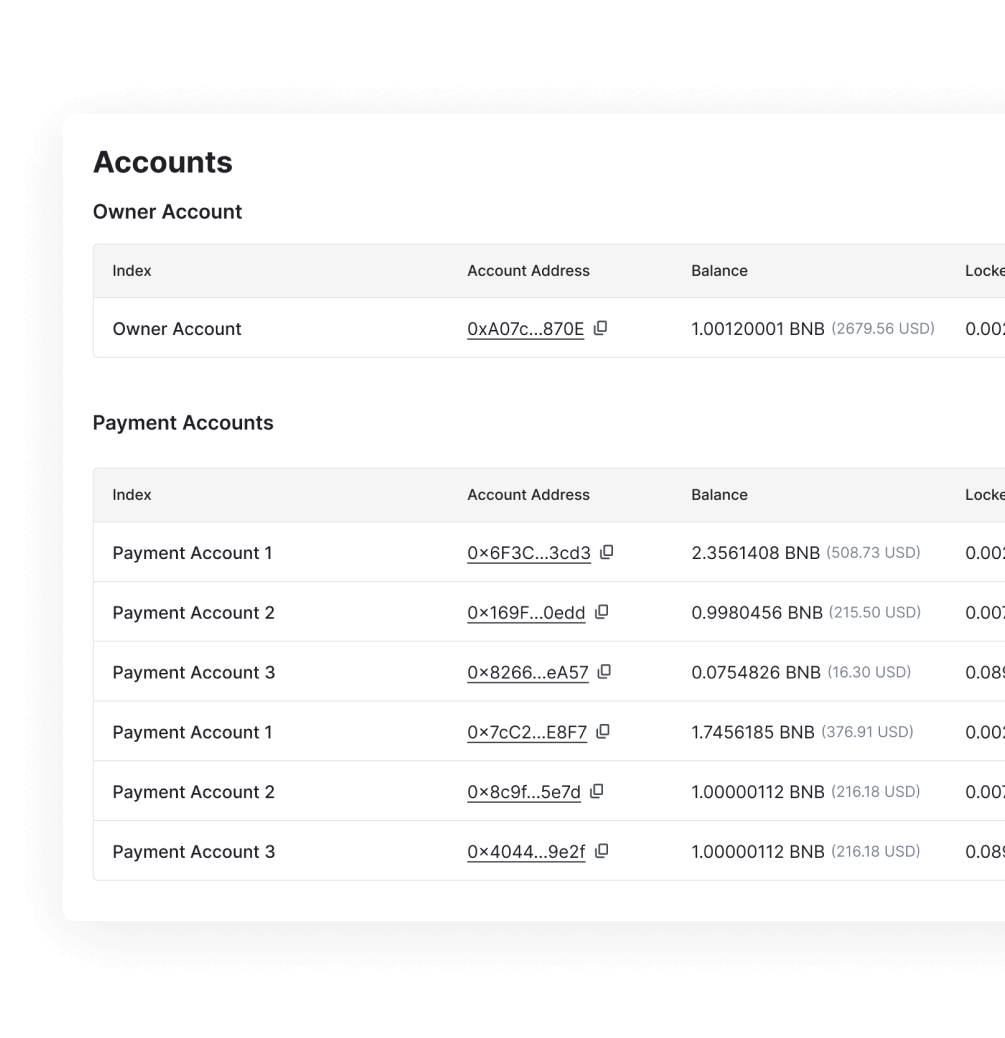Image resolution: width=1005 pixels, height=1038 pixels.
Task: Copy the Owner Account address 0xA07c...870E
Action: click(598, 328)
